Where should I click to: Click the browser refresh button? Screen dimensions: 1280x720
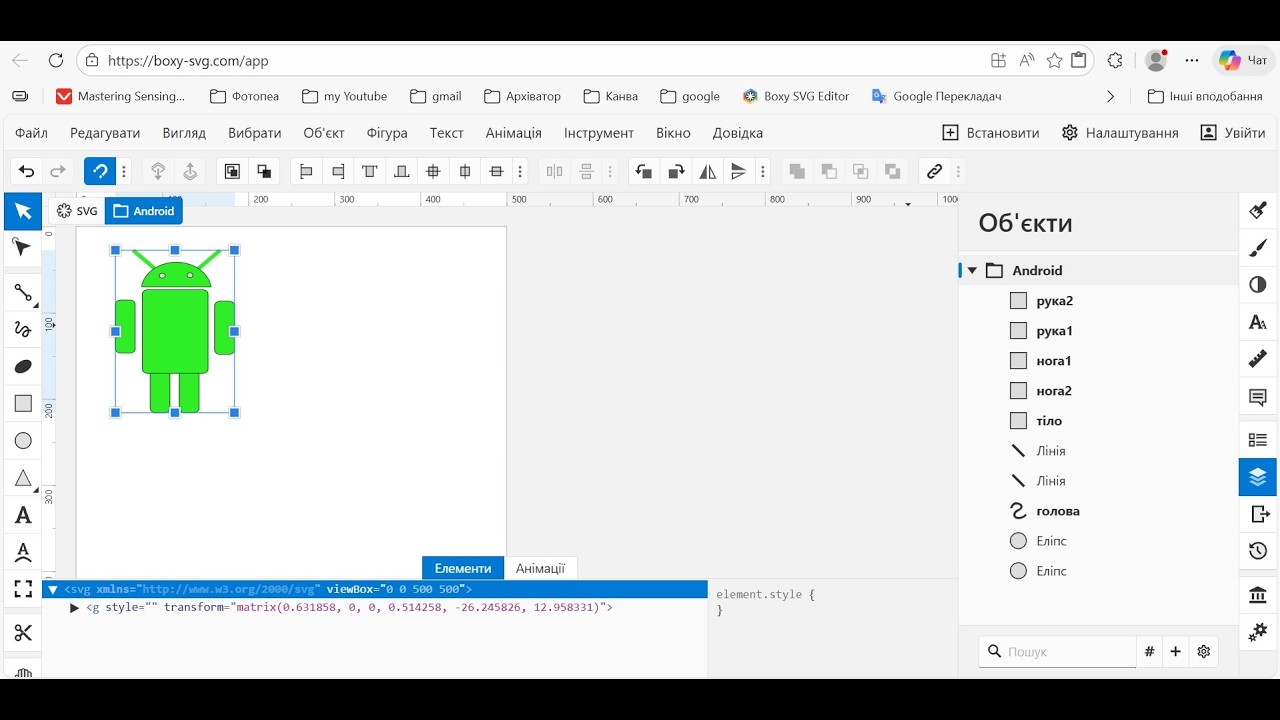[x=56, y=61]
